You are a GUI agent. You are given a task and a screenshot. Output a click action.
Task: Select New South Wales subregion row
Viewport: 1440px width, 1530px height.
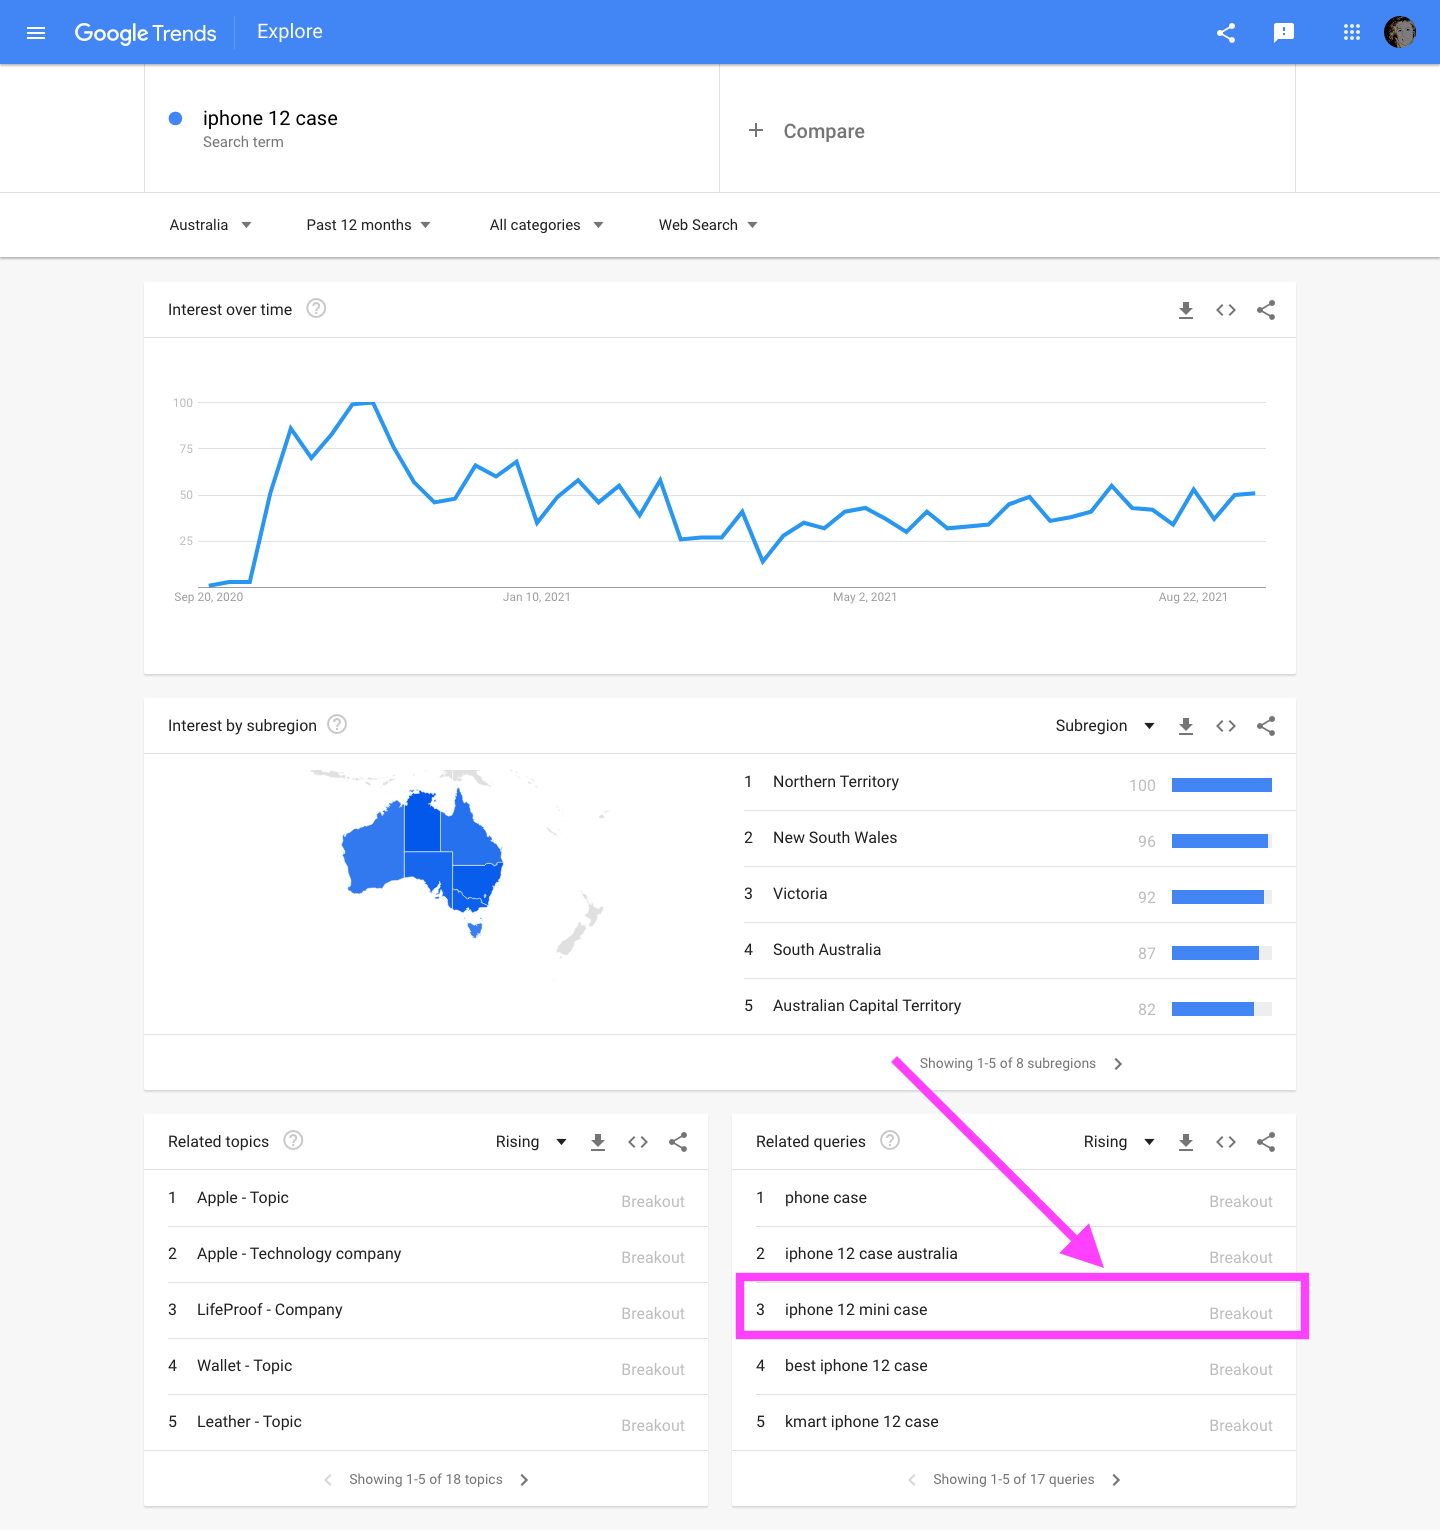pos(1020,839)
